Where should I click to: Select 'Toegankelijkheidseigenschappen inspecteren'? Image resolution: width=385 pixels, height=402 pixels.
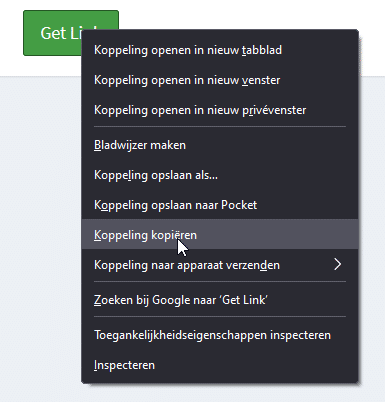pos(220,335)
